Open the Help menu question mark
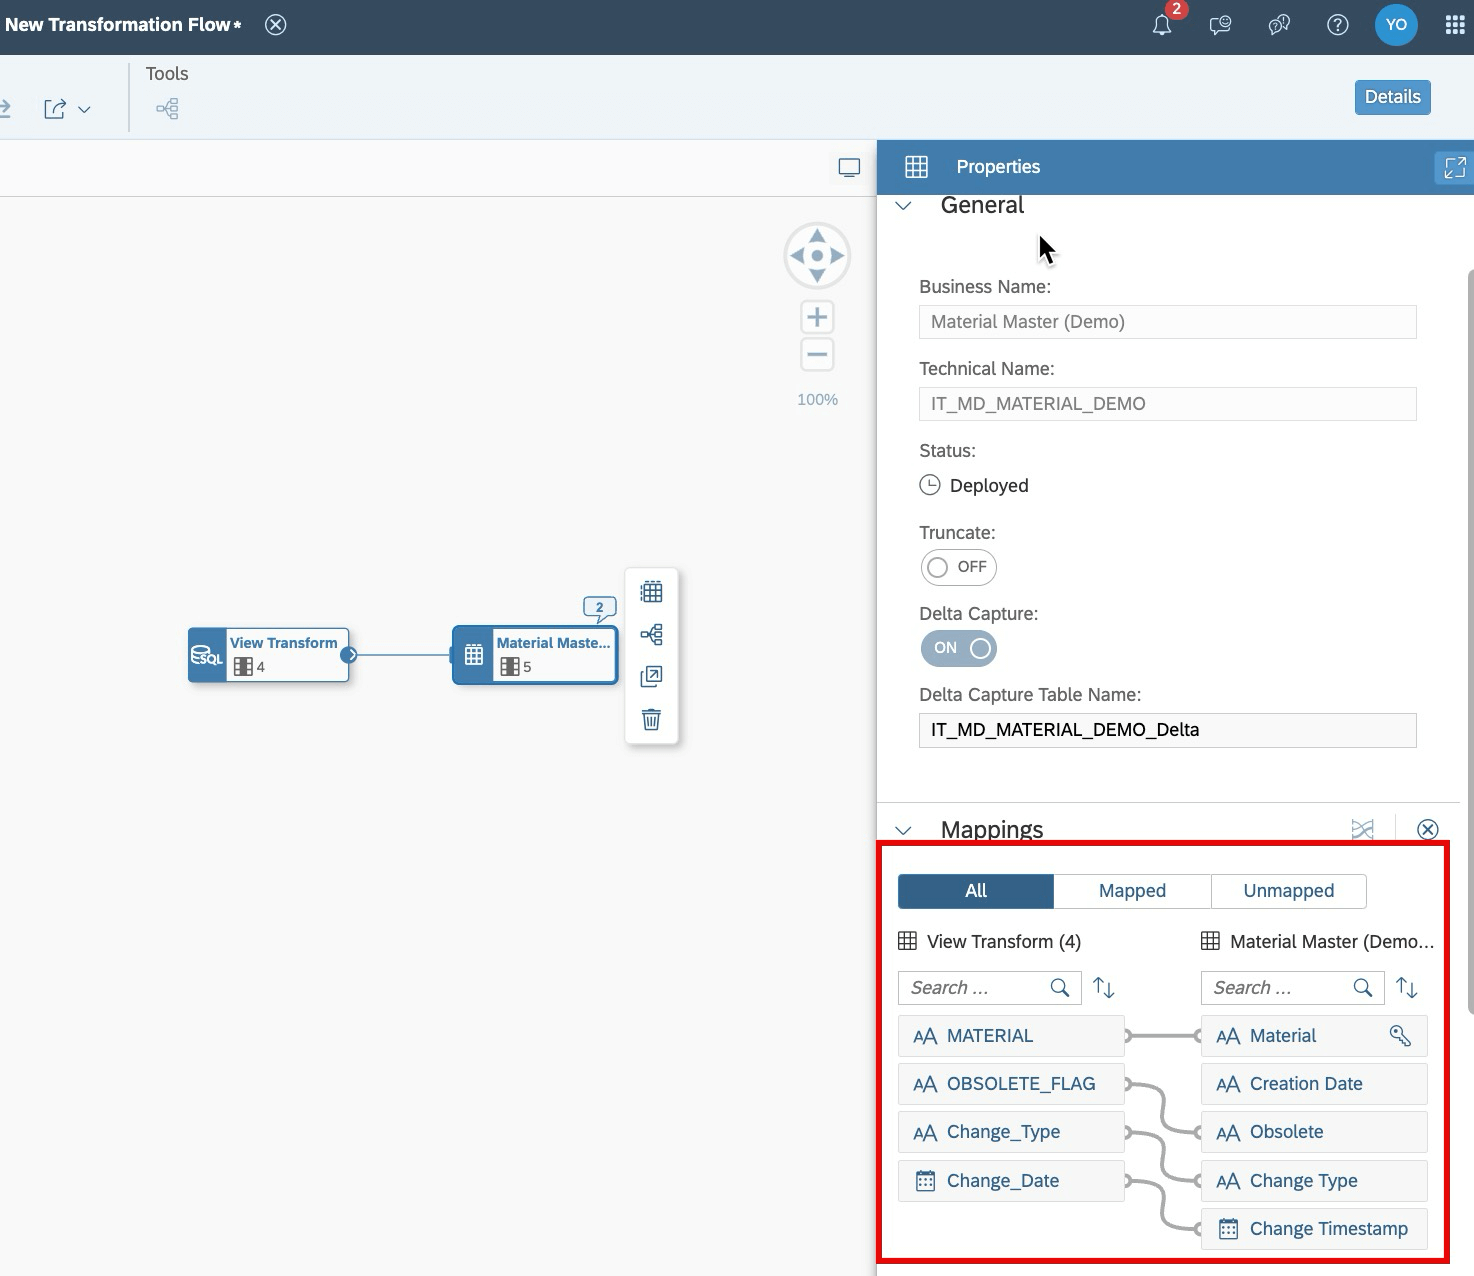Image resolution: width=1474 pixels, height=1276 pixels. (x=1337, y=25)
